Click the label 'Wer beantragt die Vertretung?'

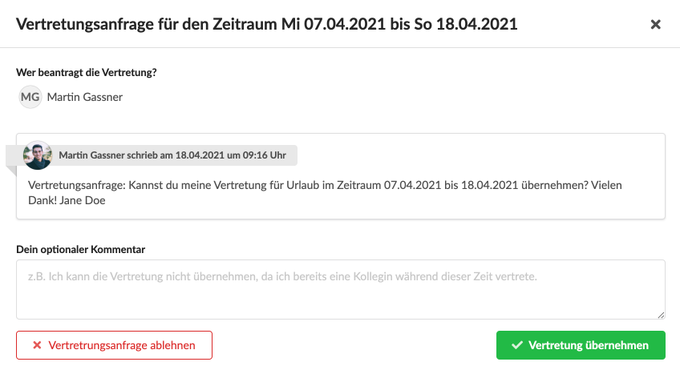(x=86, y=72)
